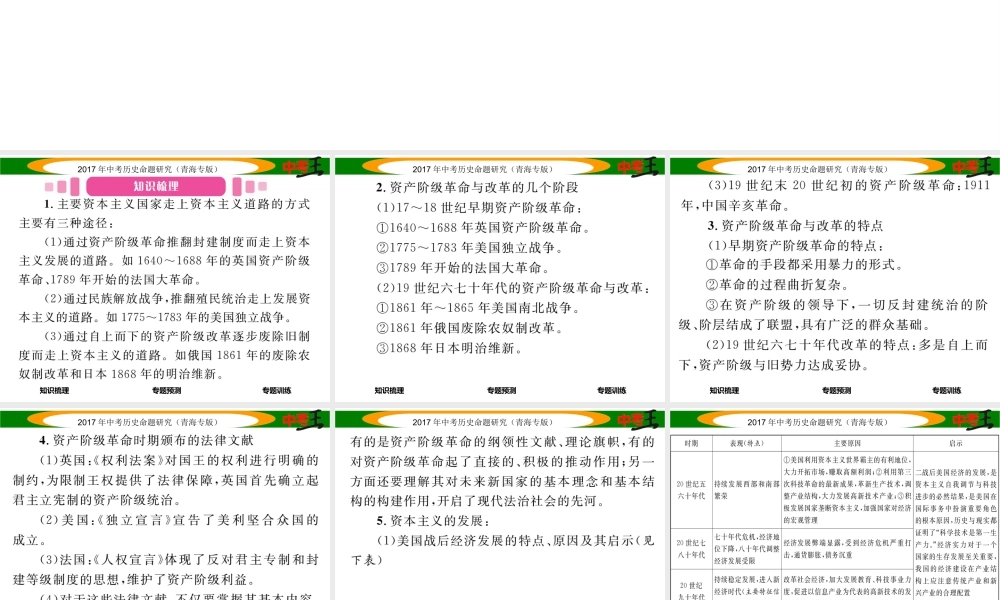Click the 中考王 logo on the table slide
Image resolution: width=1000 pixels, height=600 pixels.
[x=973, y=420]
